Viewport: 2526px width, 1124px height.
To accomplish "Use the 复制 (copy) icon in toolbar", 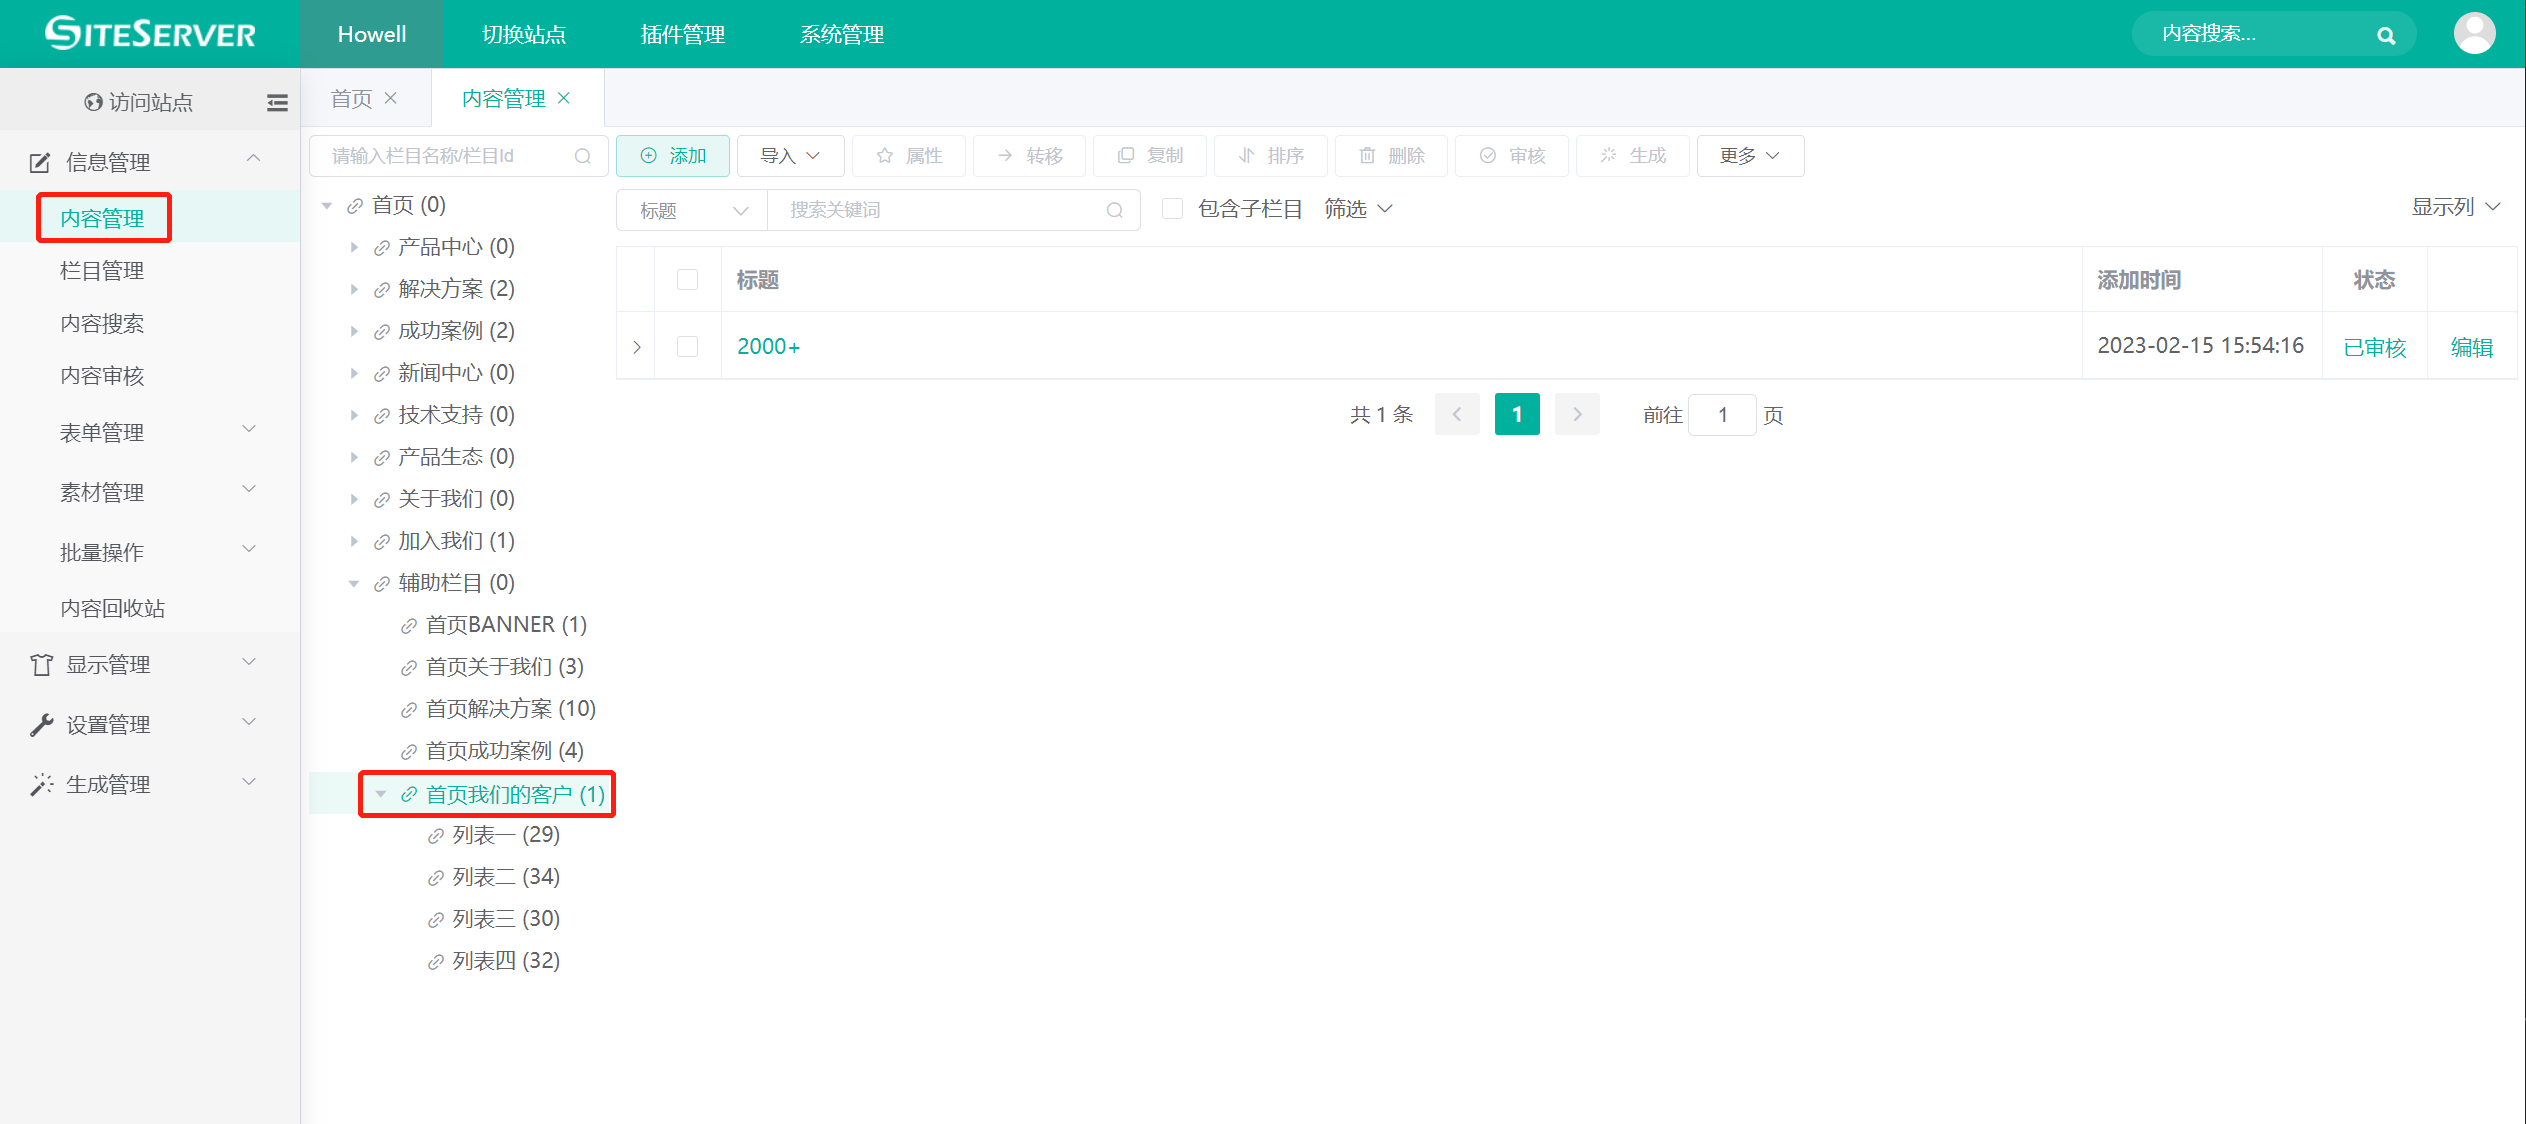I will 1126,156.
